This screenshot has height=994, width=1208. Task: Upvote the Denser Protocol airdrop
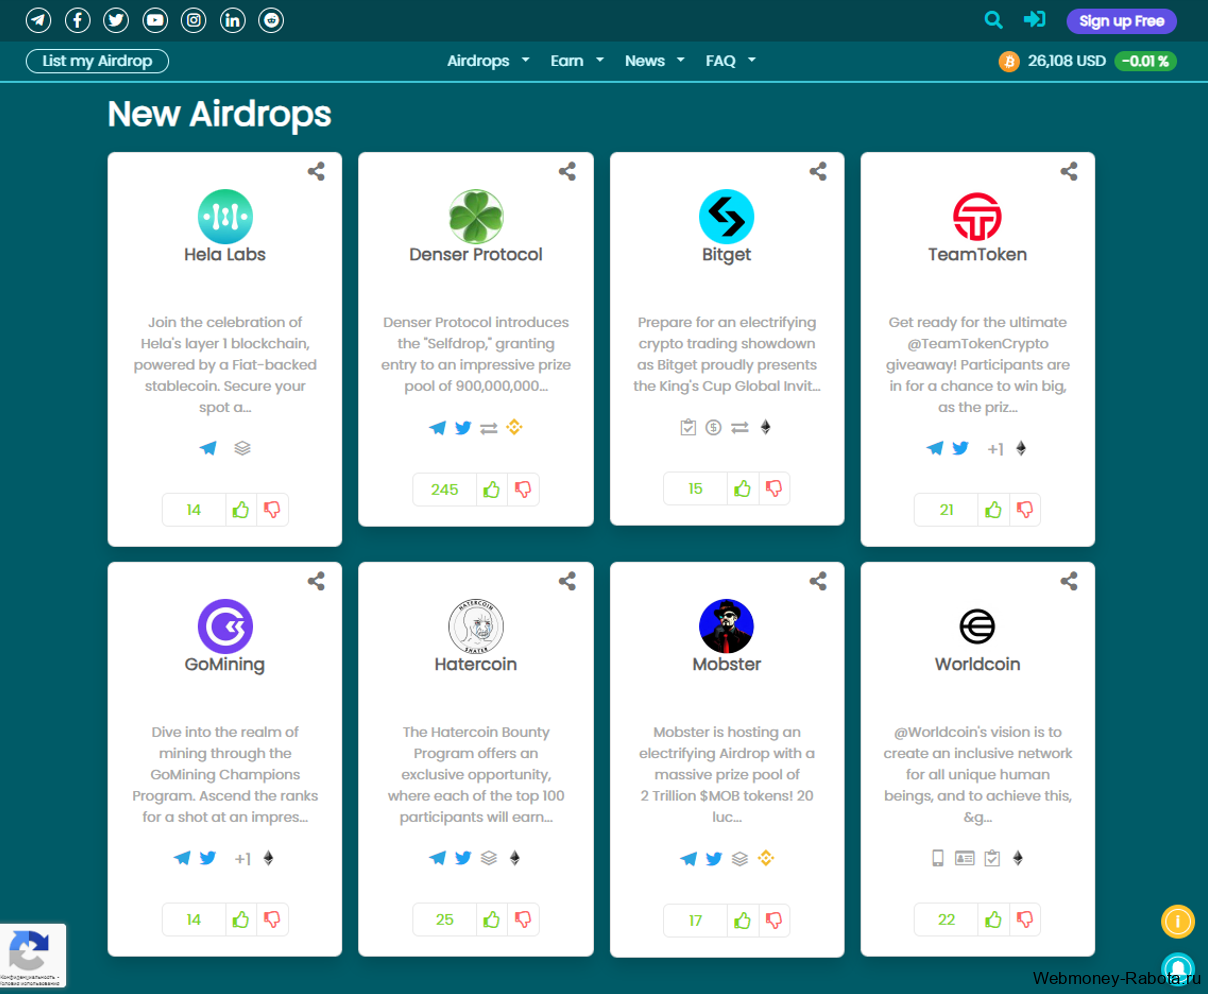pos(492,489)
